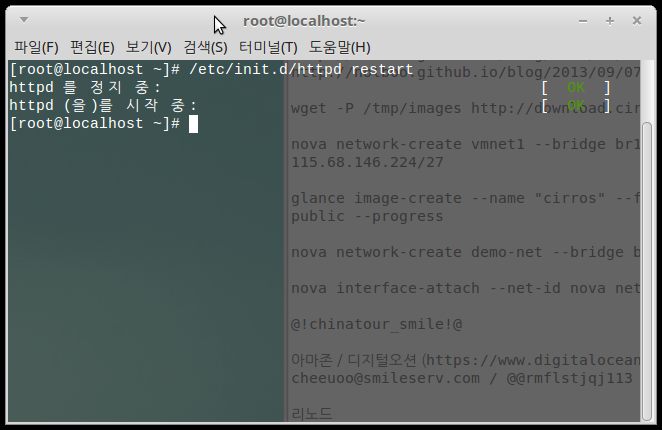
Task: Click the terminal vertical scrollbar thumb
Action: pos(647,271)
